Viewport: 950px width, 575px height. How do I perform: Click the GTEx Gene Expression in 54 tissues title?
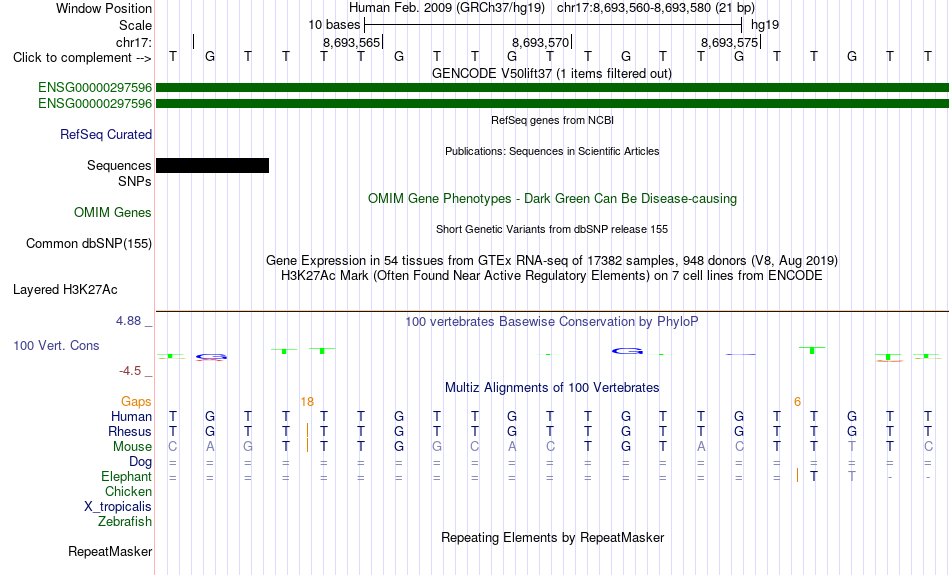pos(552,261)
